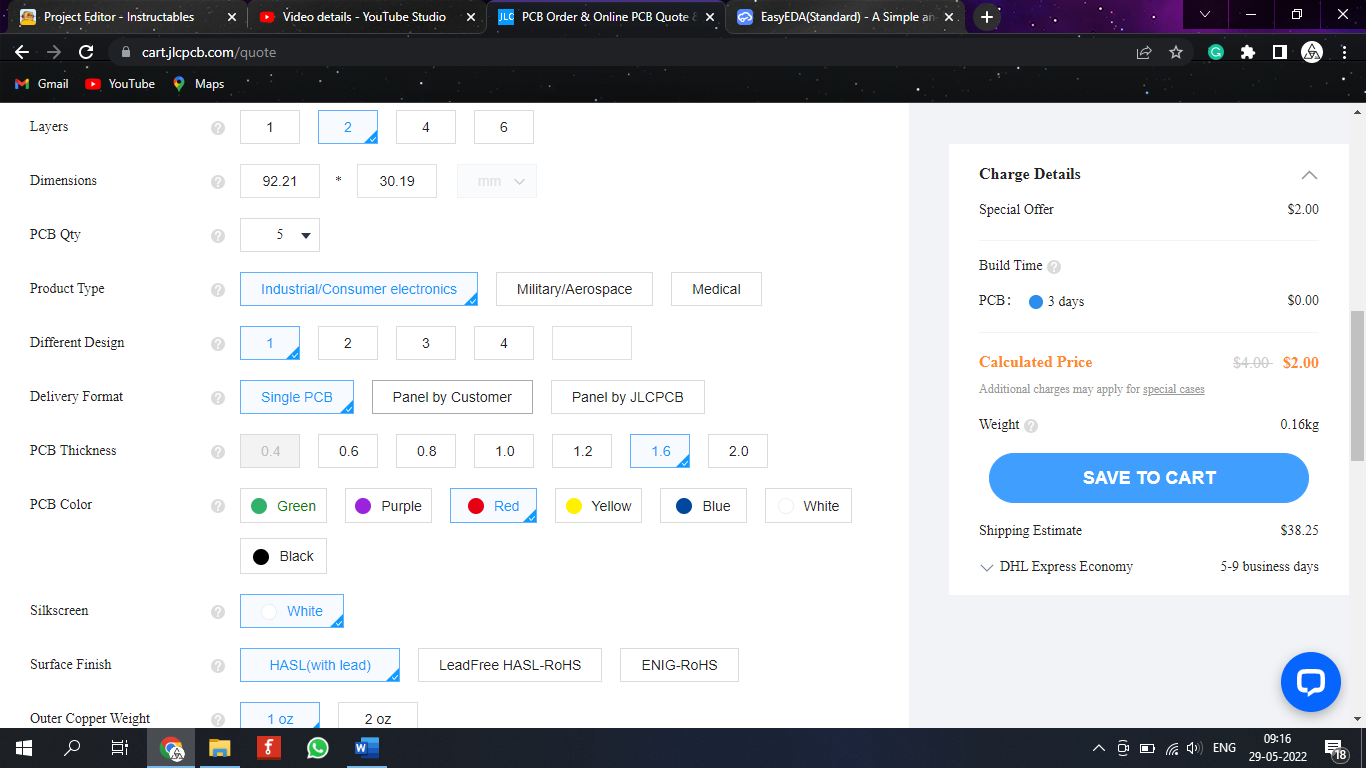Open help icon next to PCB Qty

tap(218, 236)
